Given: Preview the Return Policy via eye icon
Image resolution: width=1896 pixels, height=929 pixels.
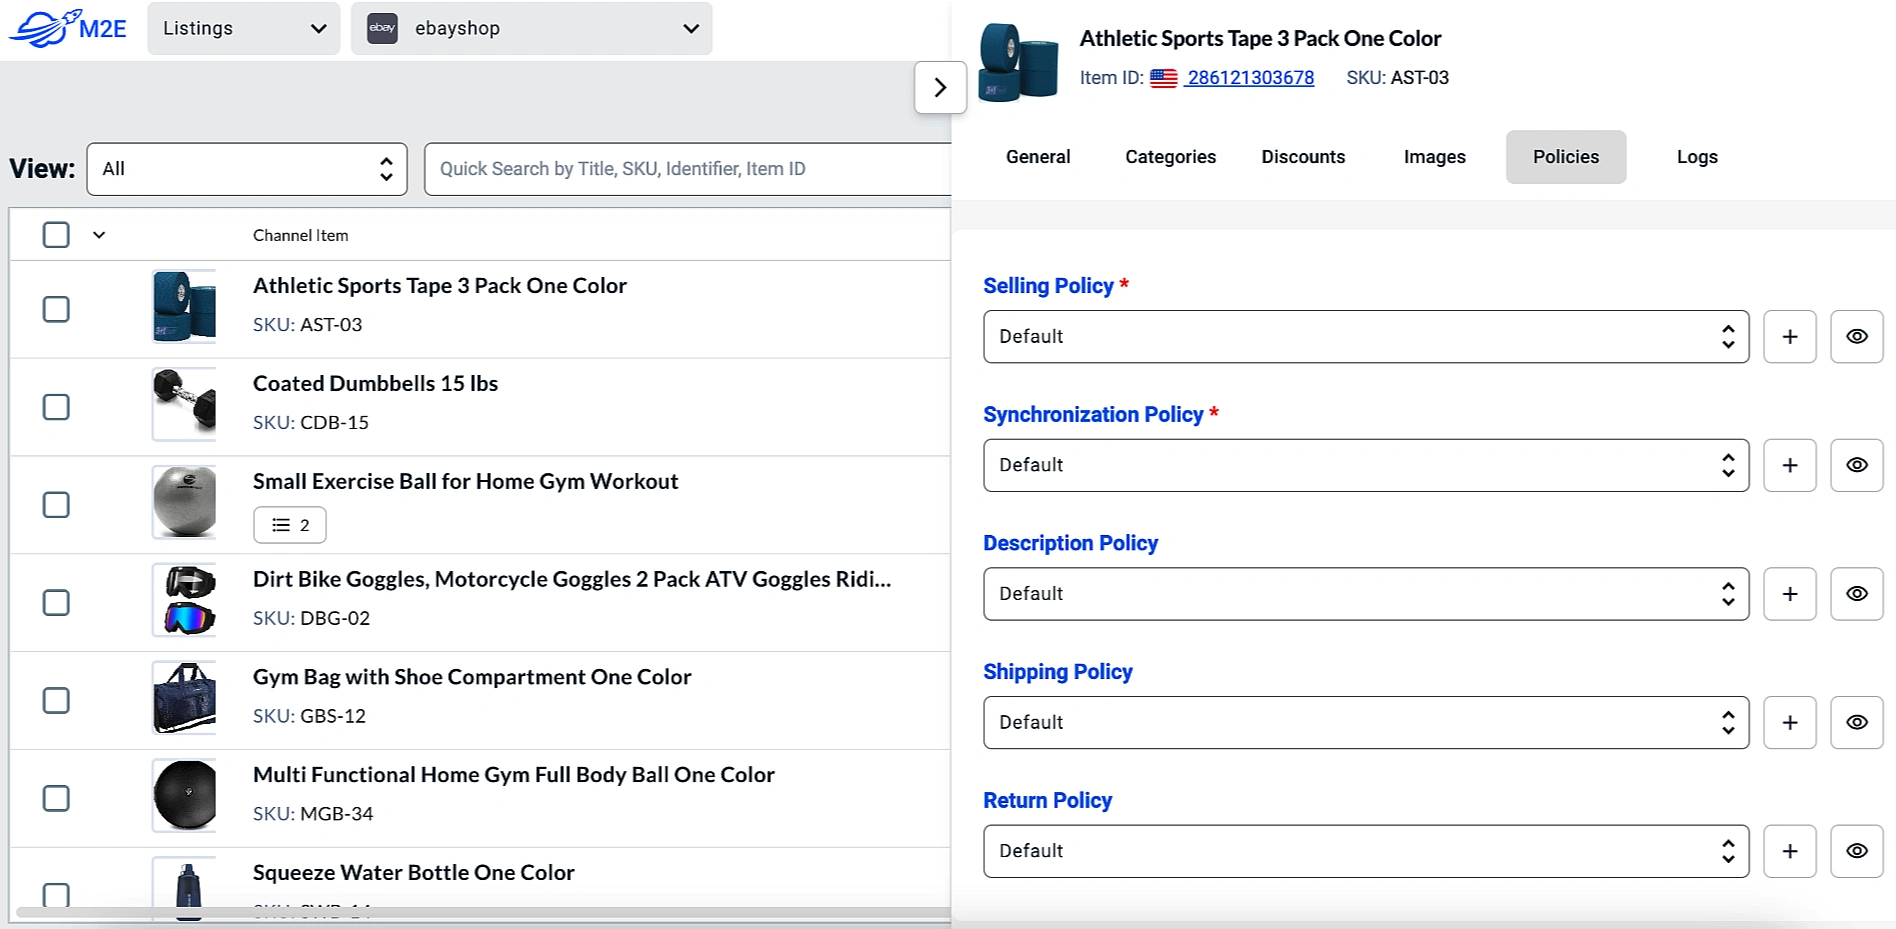Looking at the screenshot, I should coord(1856,851).
